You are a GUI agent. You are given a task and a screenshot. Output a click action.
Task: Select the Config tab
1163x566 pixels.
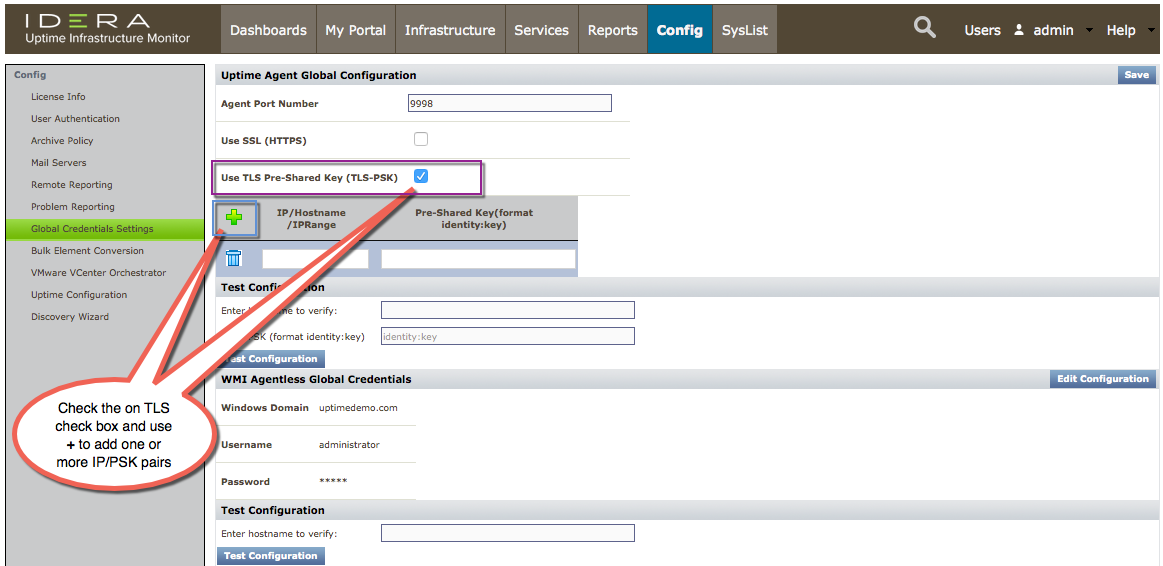(679, 30)
